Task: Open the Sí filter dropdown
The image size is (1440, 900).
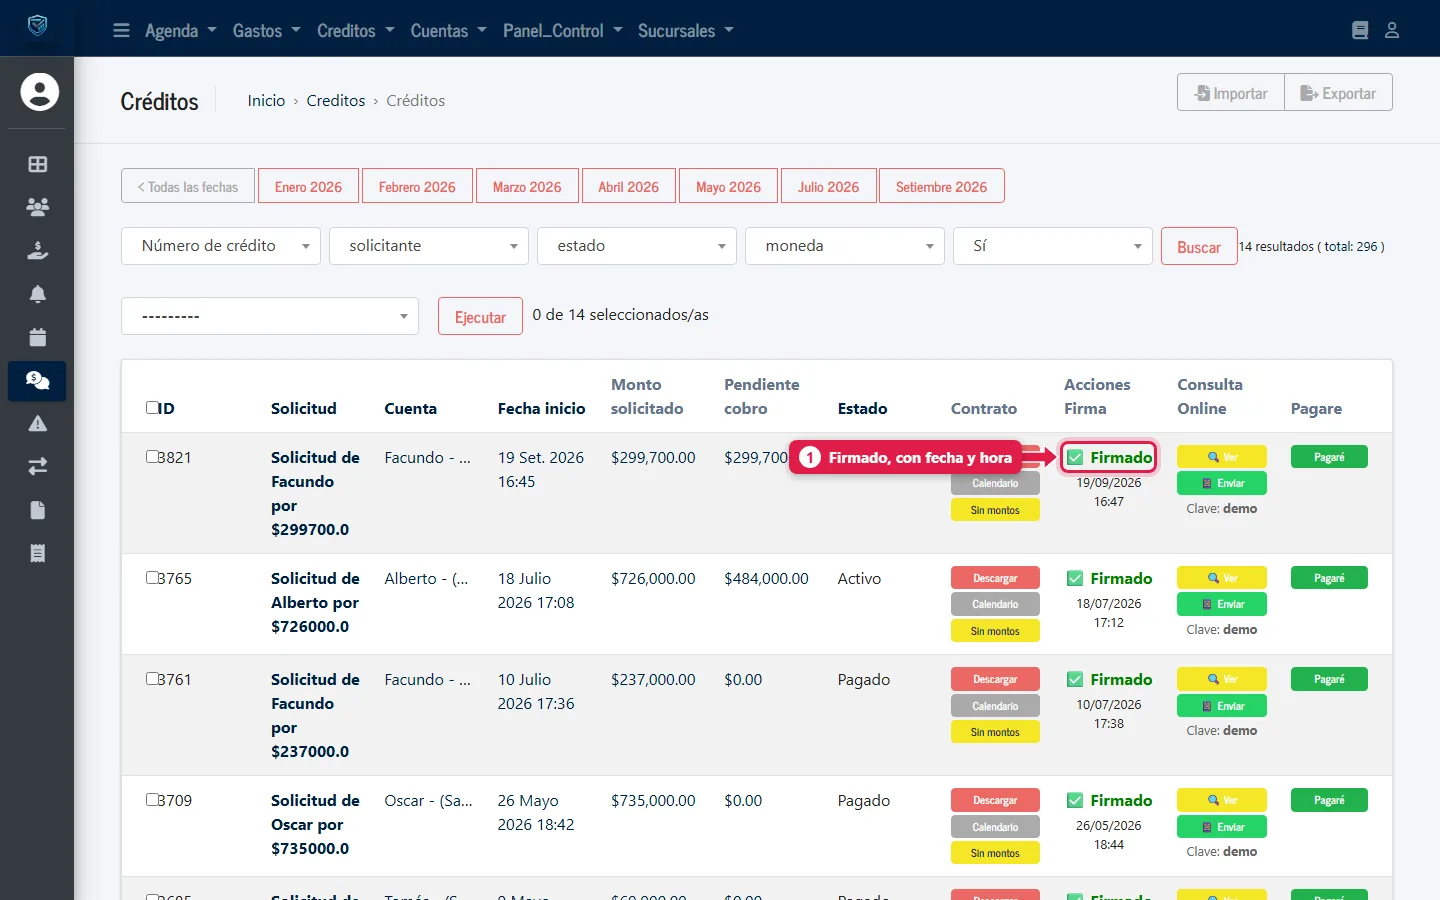Action: [1053, 246]
